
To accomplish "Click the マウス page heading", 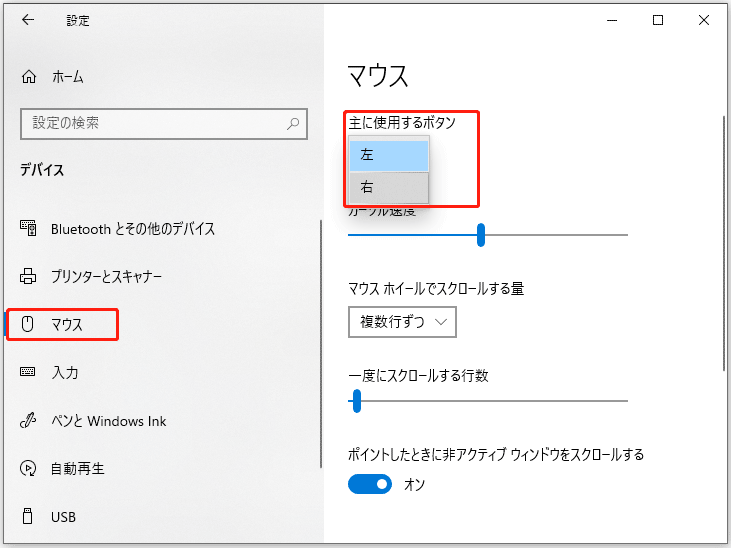I will point(378,76).
